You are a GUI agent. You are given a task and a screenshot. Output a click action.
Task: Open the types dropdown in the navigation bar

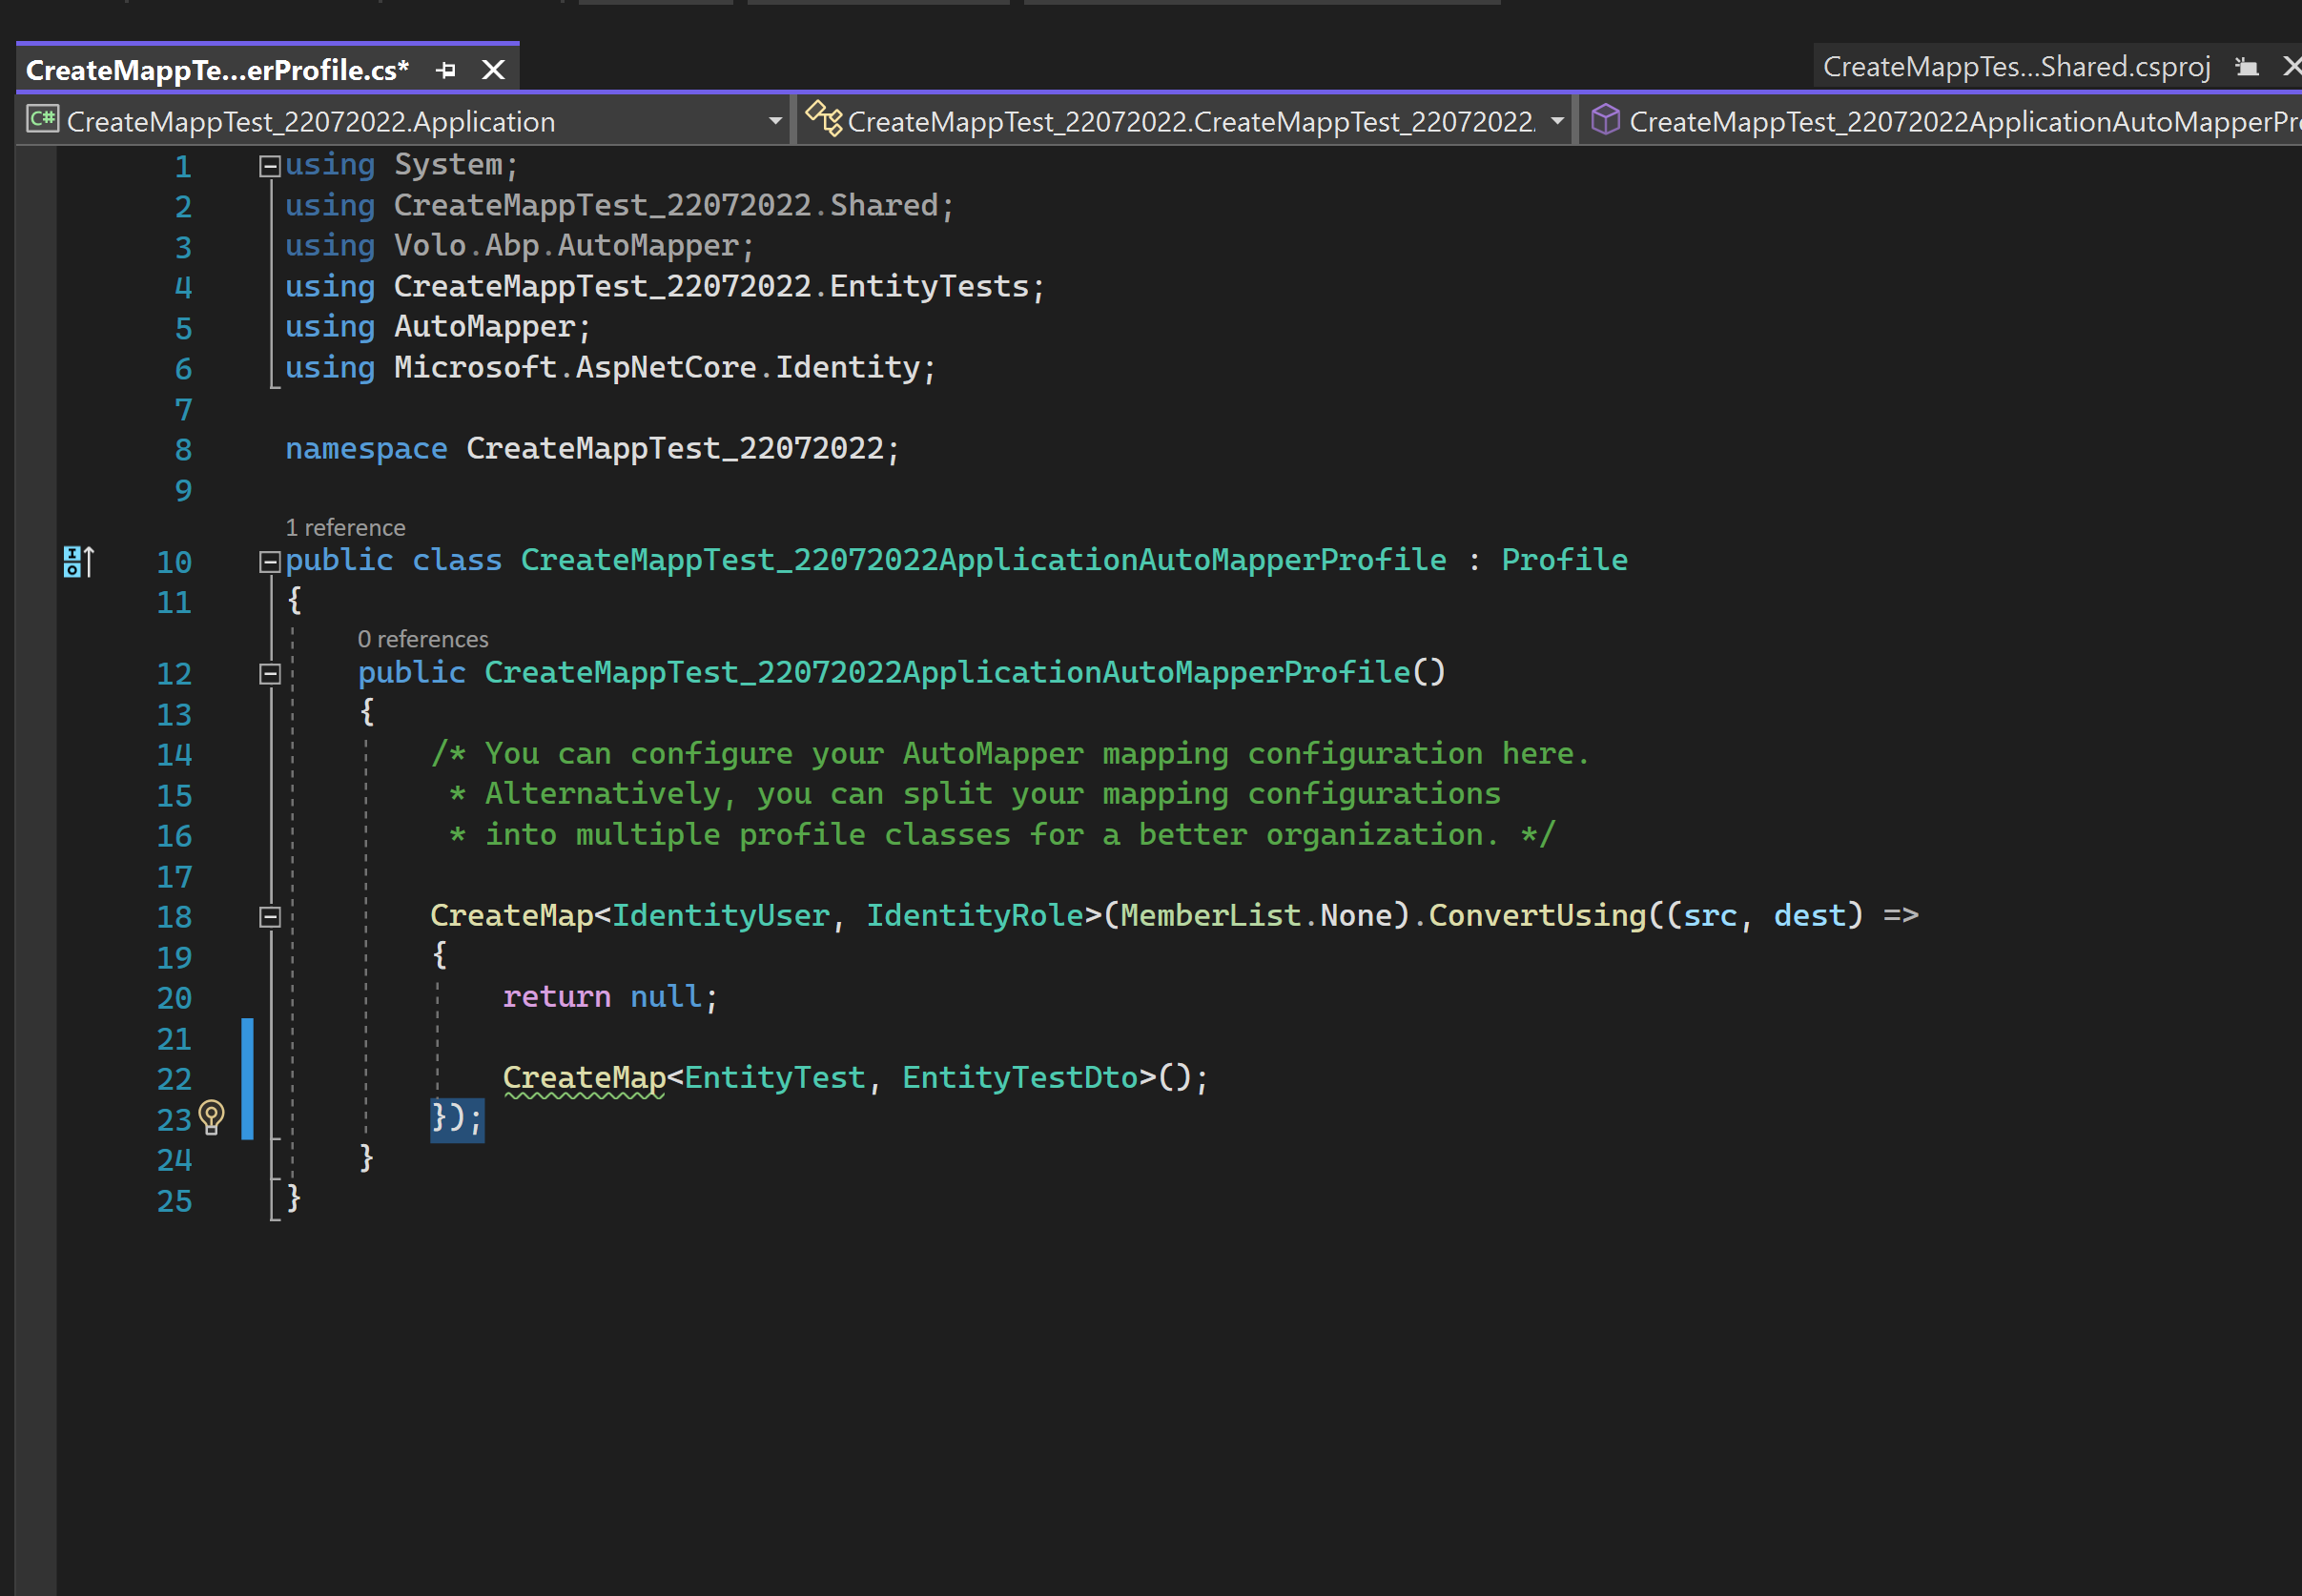pyautogui.click(x=1557, y=120)
